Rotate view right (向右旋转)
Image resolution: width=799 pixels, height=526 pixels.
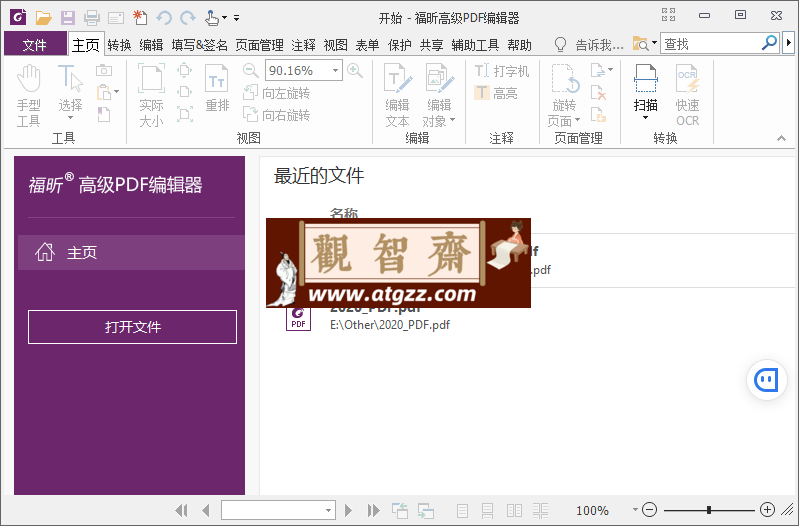[x=277, y=115]
